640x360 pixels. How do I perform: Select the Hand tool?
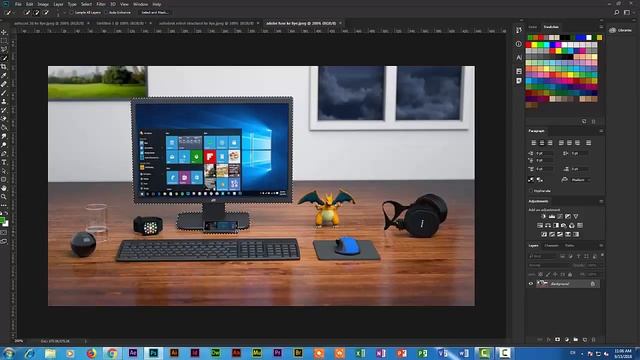click(4, 188)
